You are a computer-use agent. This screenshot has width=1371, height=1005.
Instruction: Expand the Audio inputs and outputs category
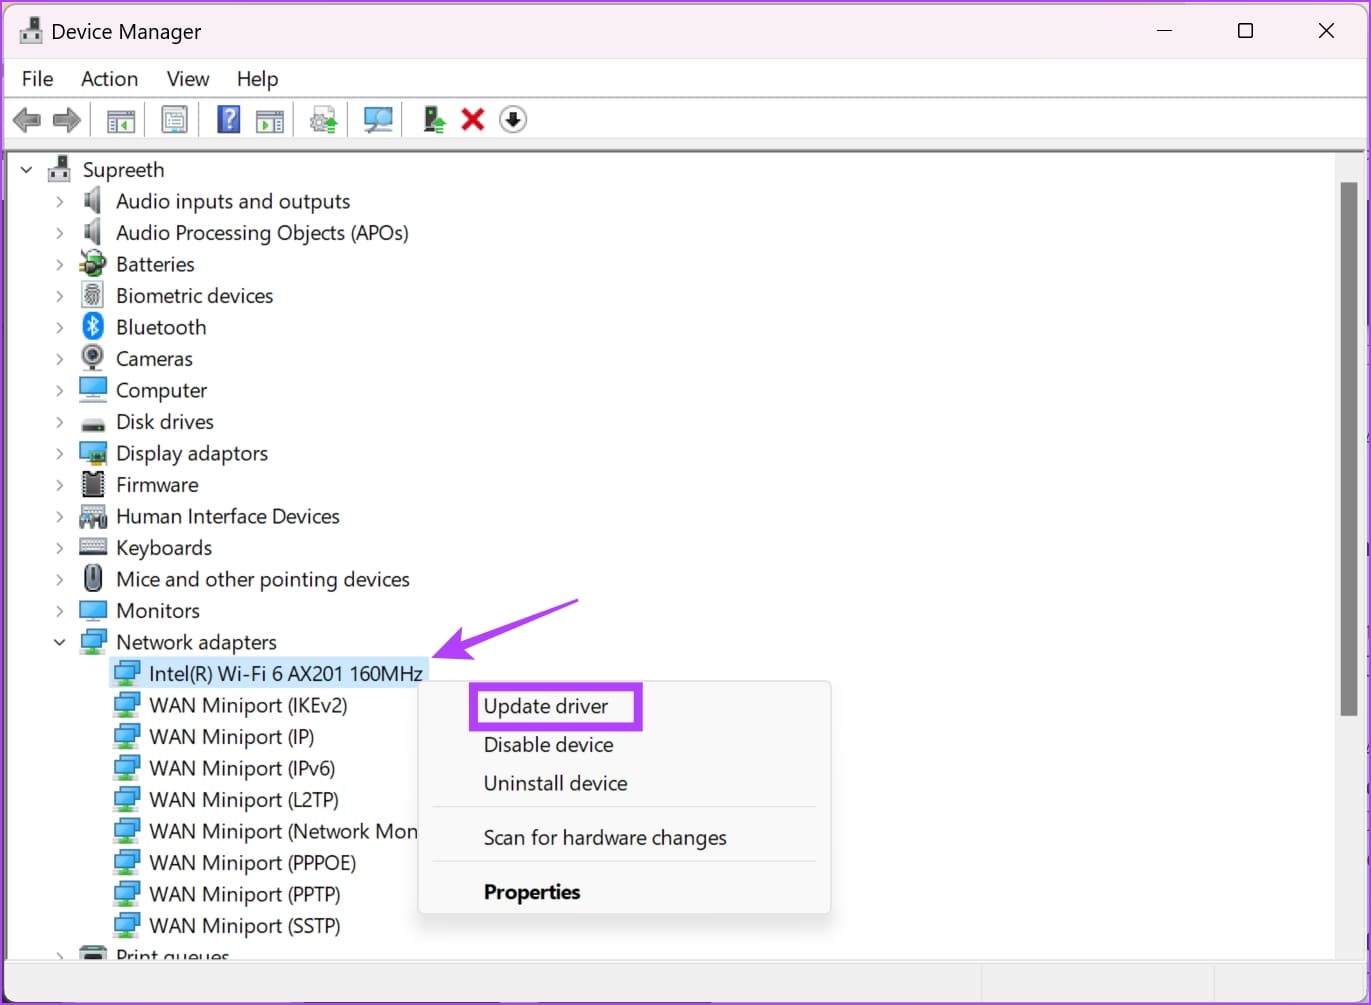point(59,201)
